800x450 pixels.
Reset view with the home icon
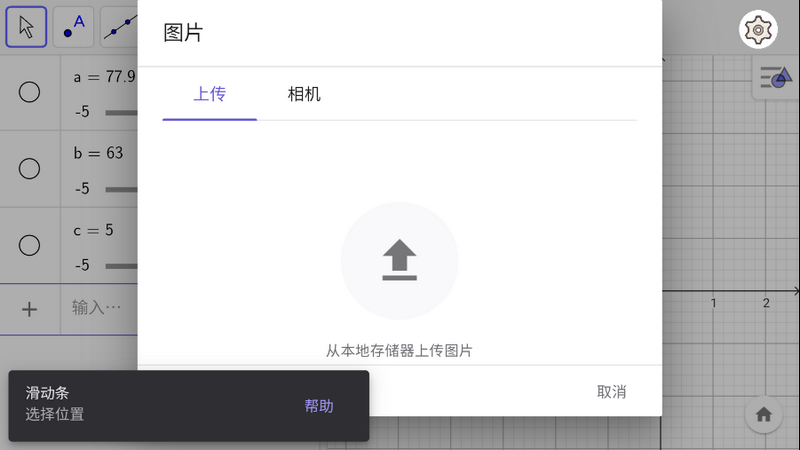(x=764, y=414)
